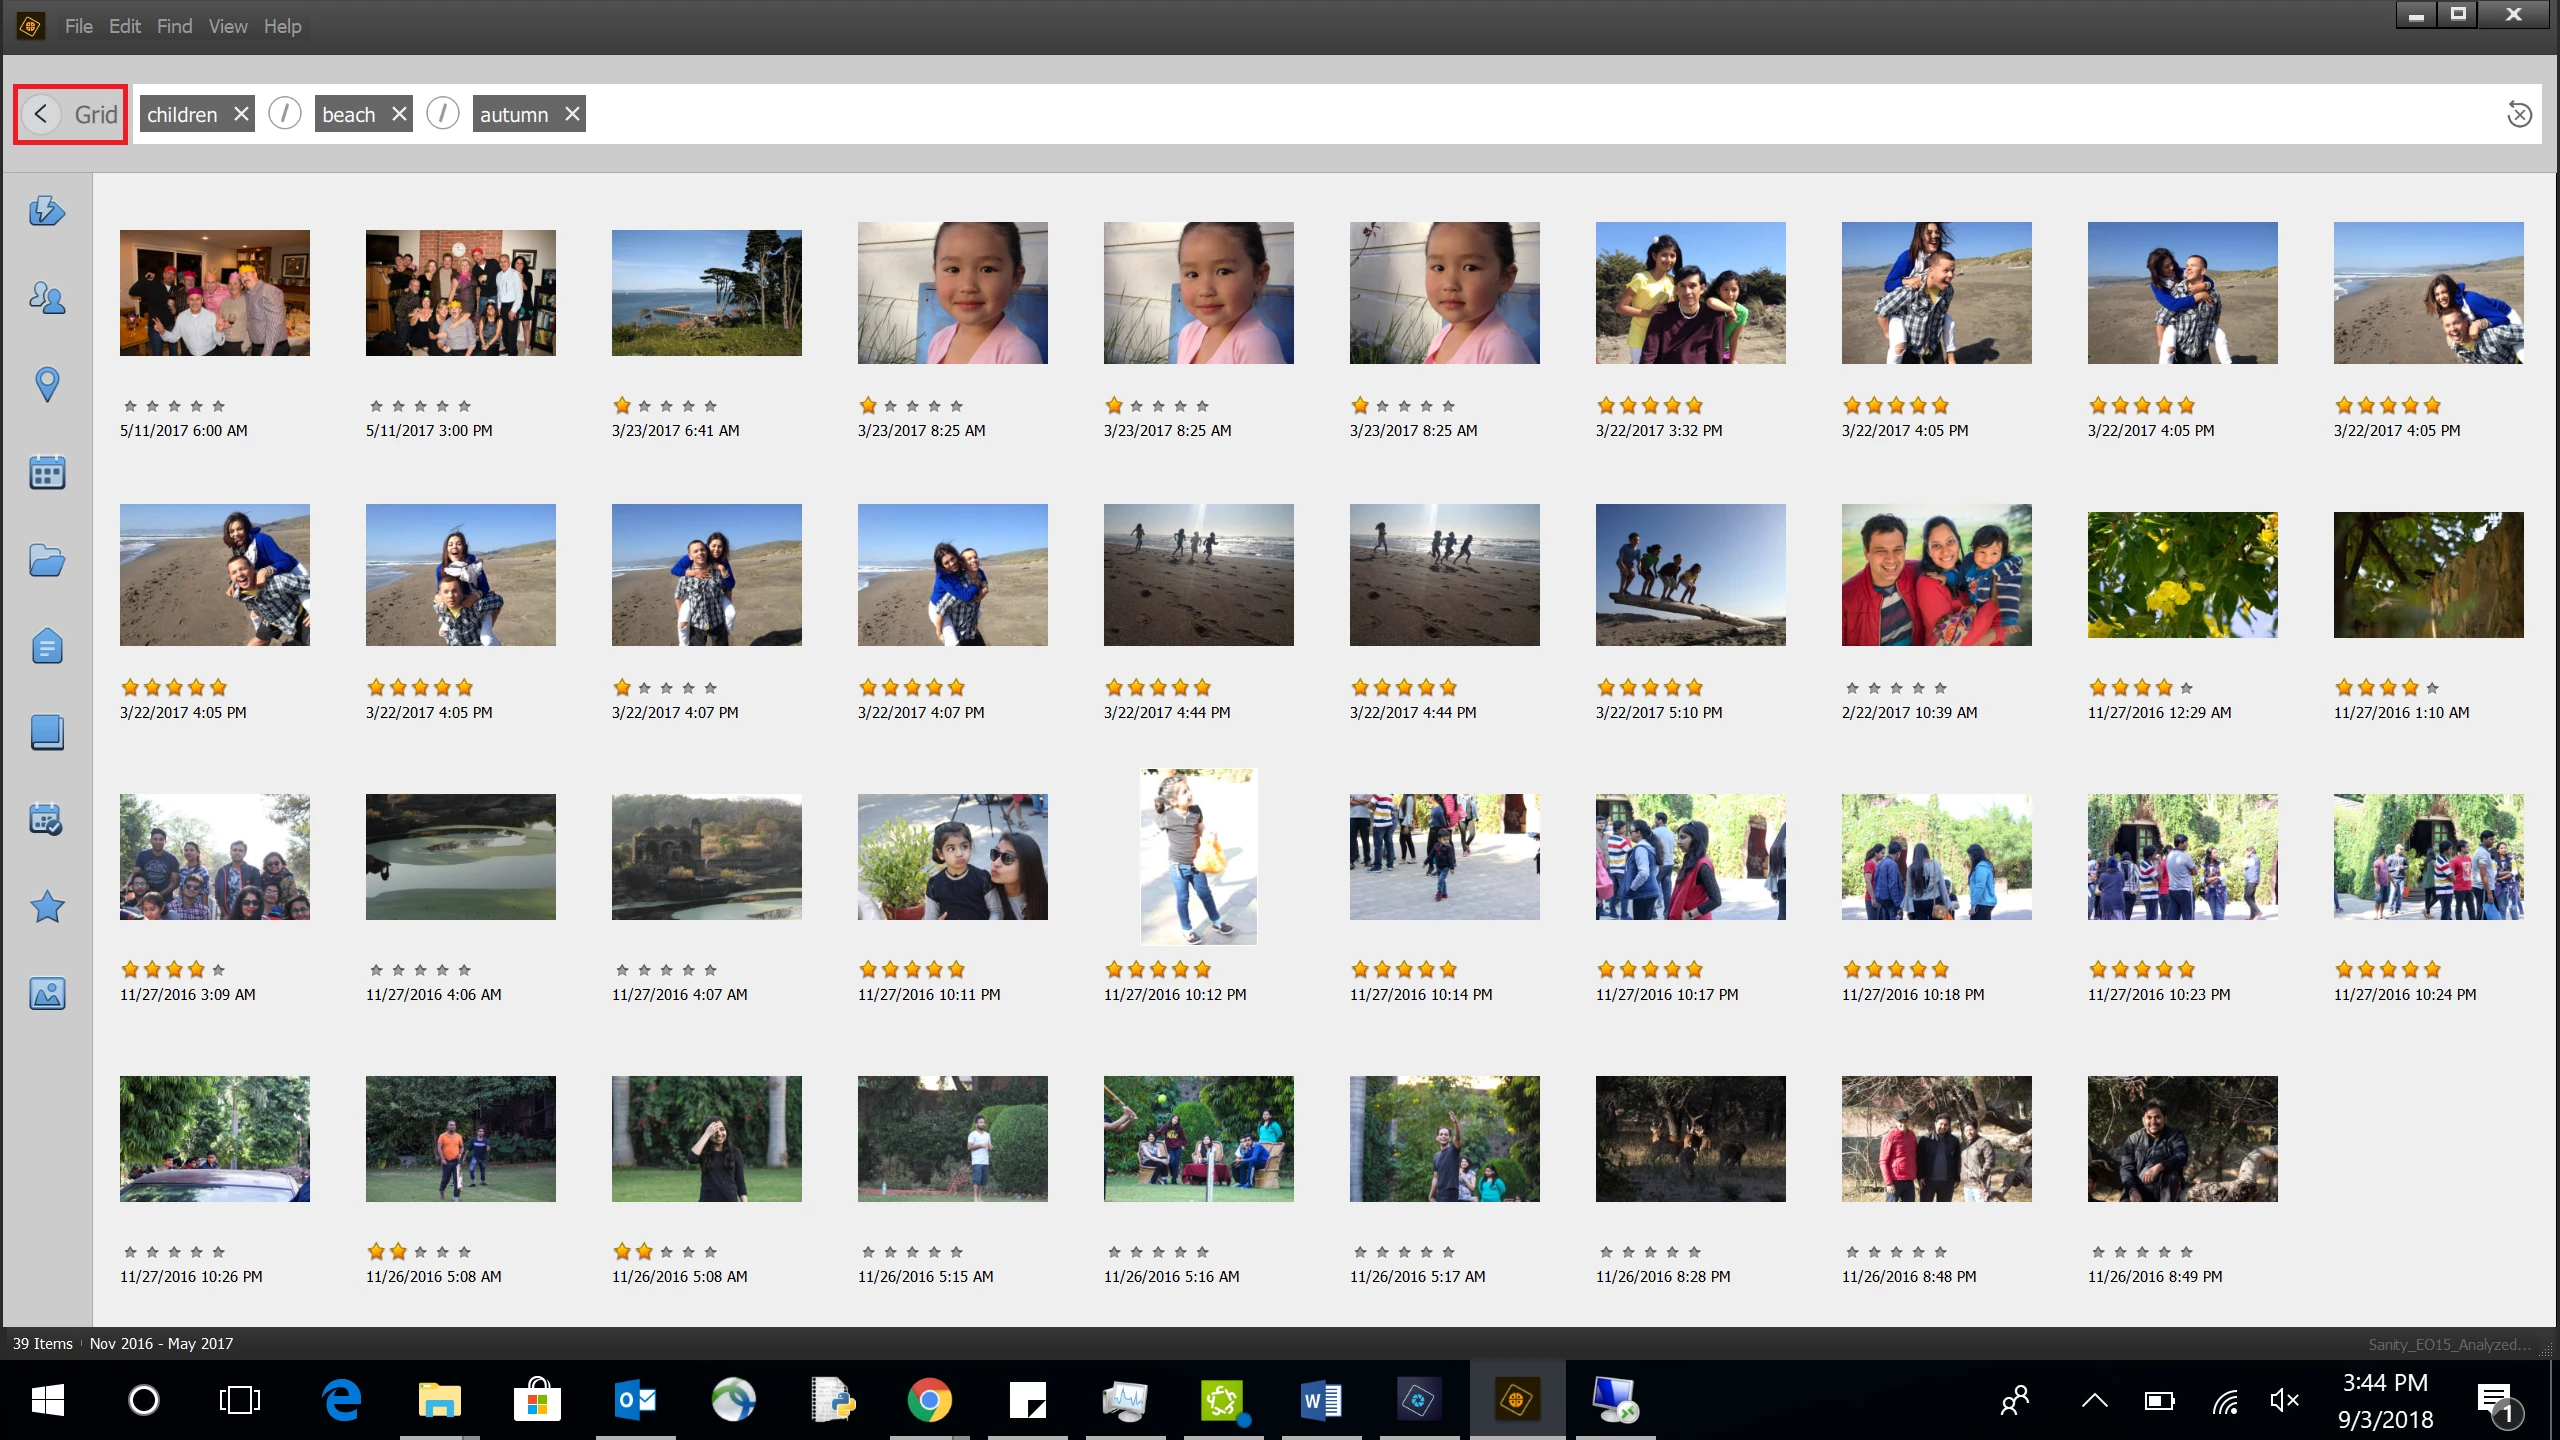Show hidden system tray icons

[x=2094, y=1400]
